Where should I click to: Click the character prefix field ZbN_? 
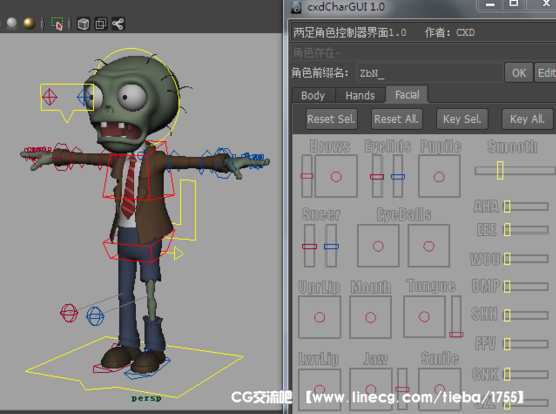point(430,73)
